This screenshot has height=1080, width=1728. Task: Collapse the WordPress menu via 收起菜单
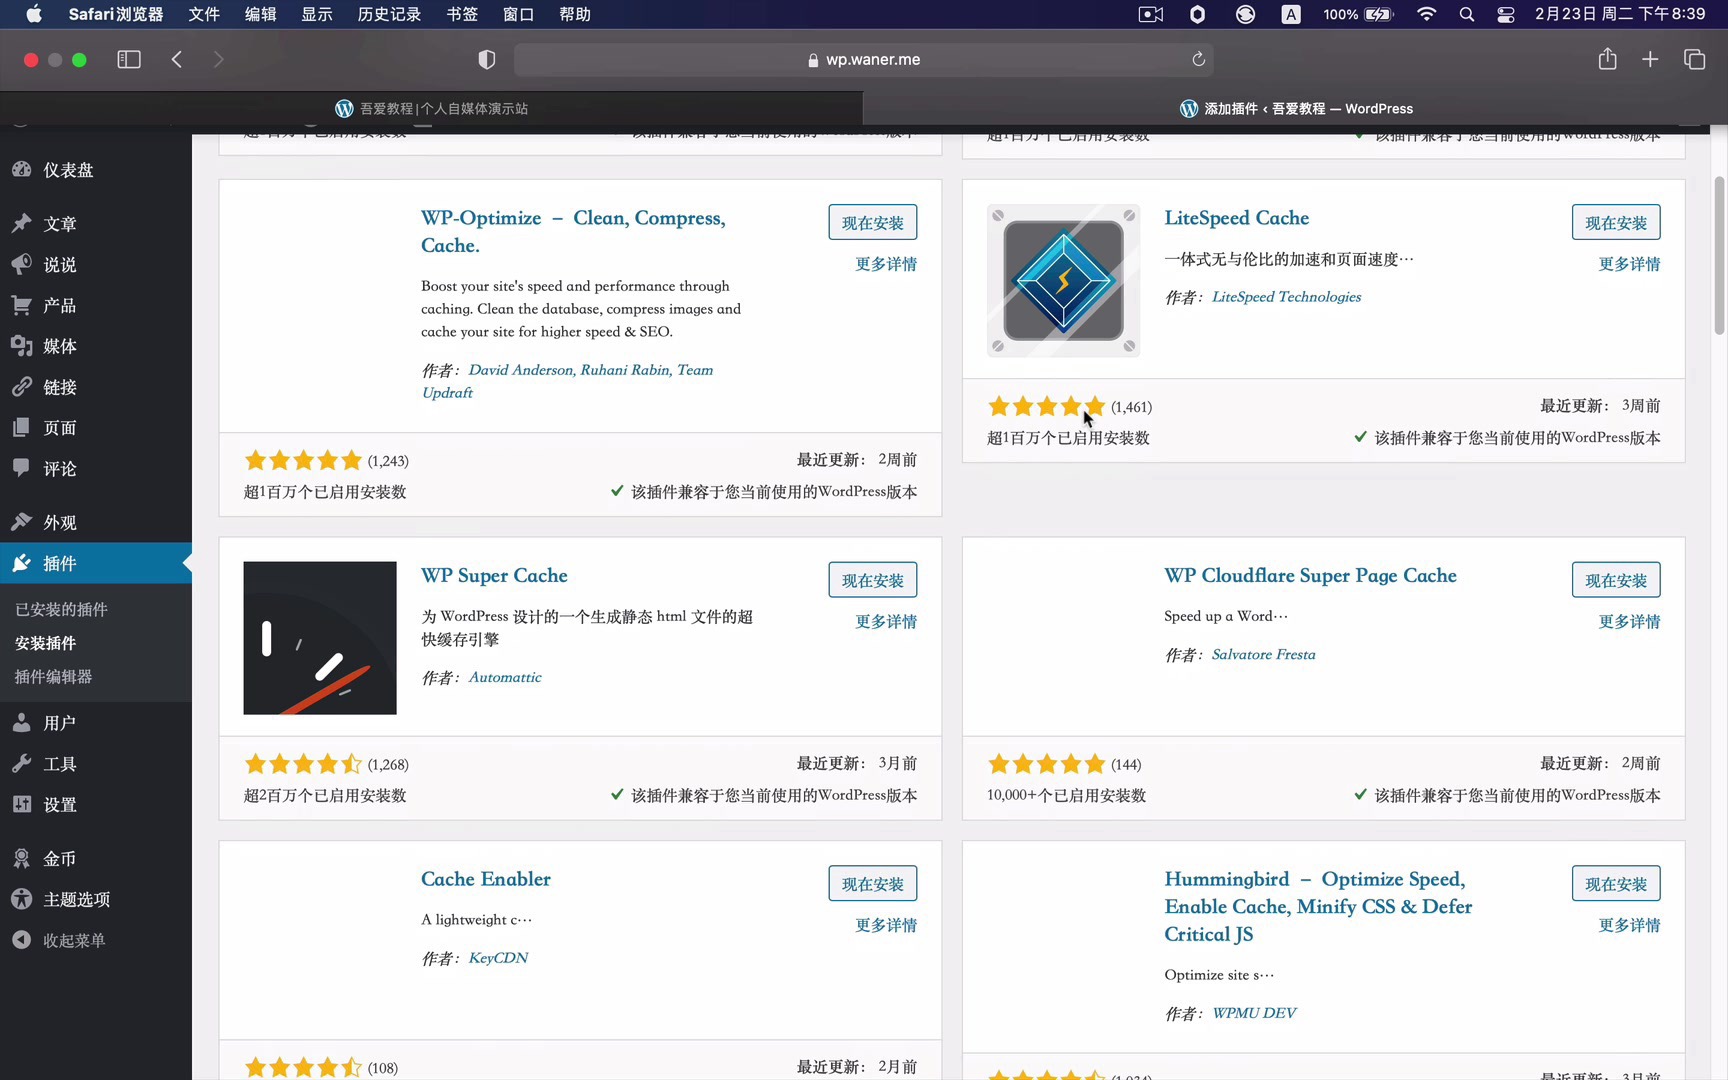coord(73,940)
